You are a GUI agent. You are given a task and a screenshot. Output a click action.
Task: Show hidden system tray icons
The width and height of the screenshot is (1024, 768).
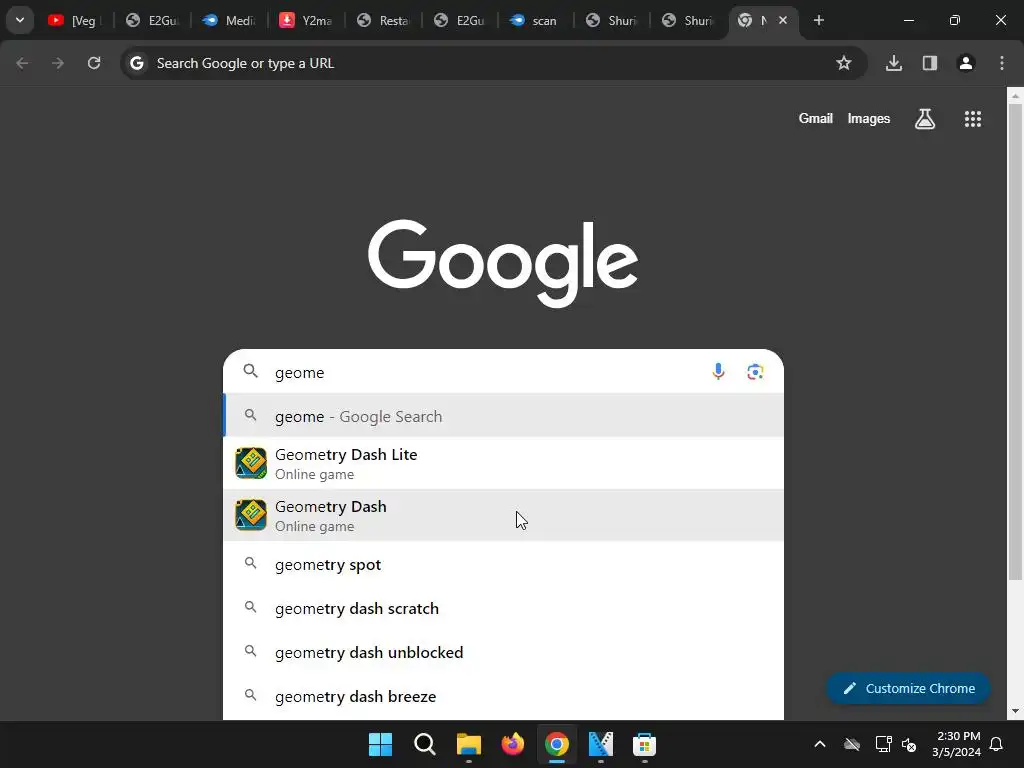820,744
